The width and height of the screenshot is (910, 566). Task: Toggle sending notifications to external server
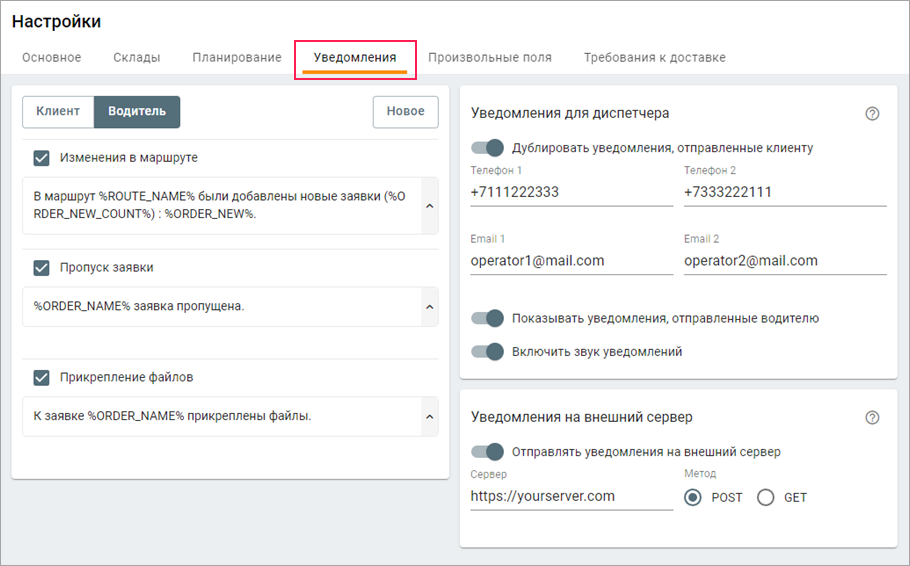(488, 452)
